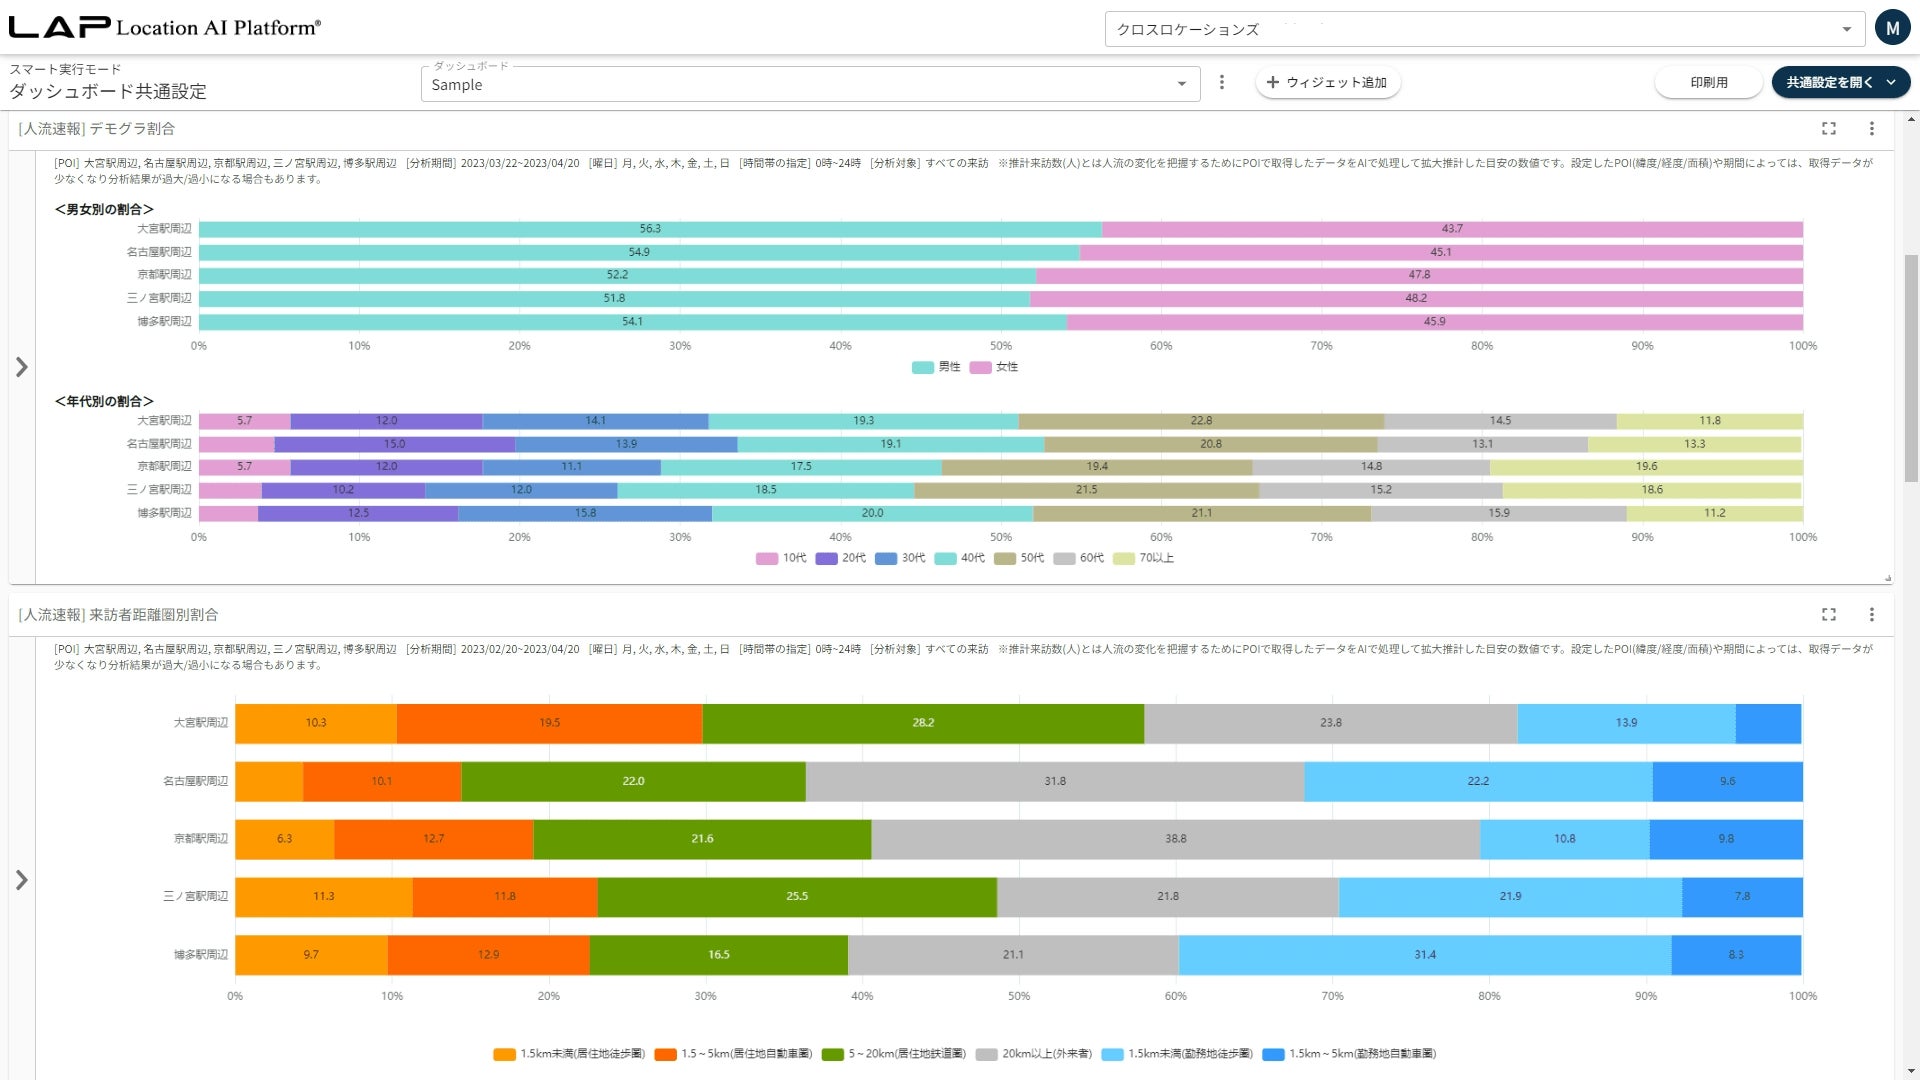
Task: Expand the demographics widget side panel chevron
Action: 22,367
